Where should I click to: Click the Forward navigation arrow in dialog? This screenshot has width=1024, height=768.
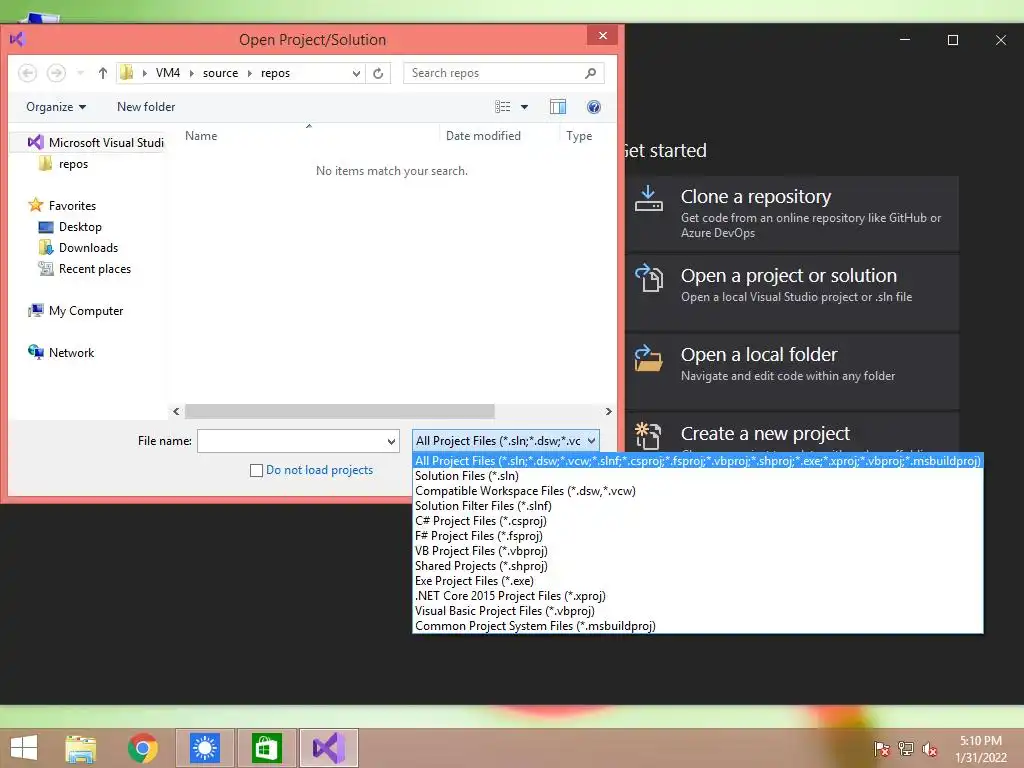point(56,73)
